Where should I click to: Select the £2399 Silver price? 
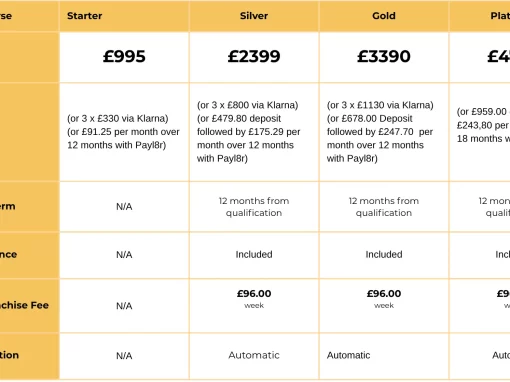pos(254,56)
